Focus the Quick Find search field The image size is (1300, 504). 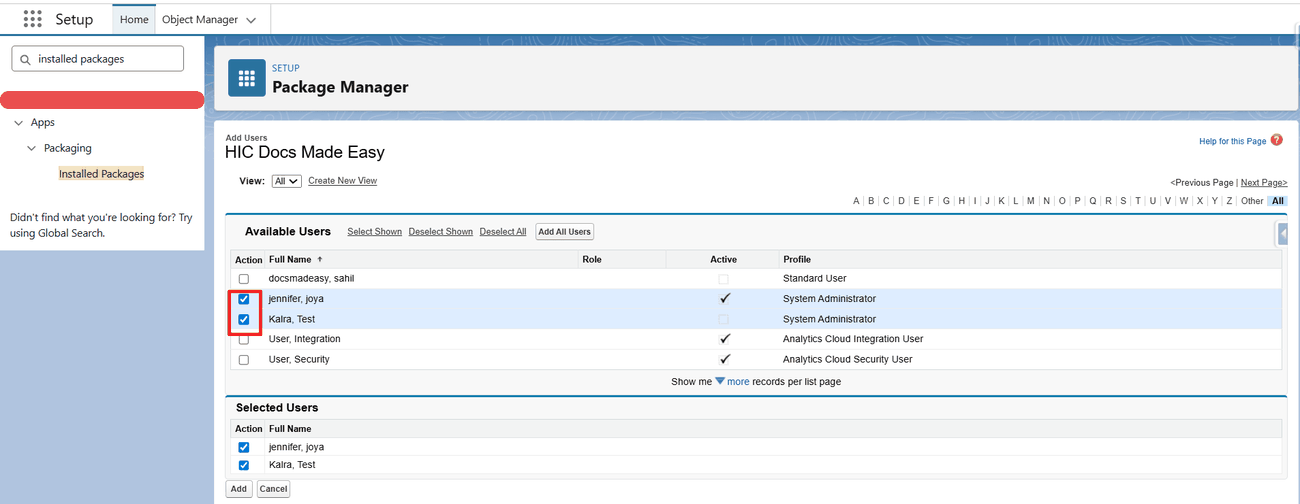(x=98, y=59)
